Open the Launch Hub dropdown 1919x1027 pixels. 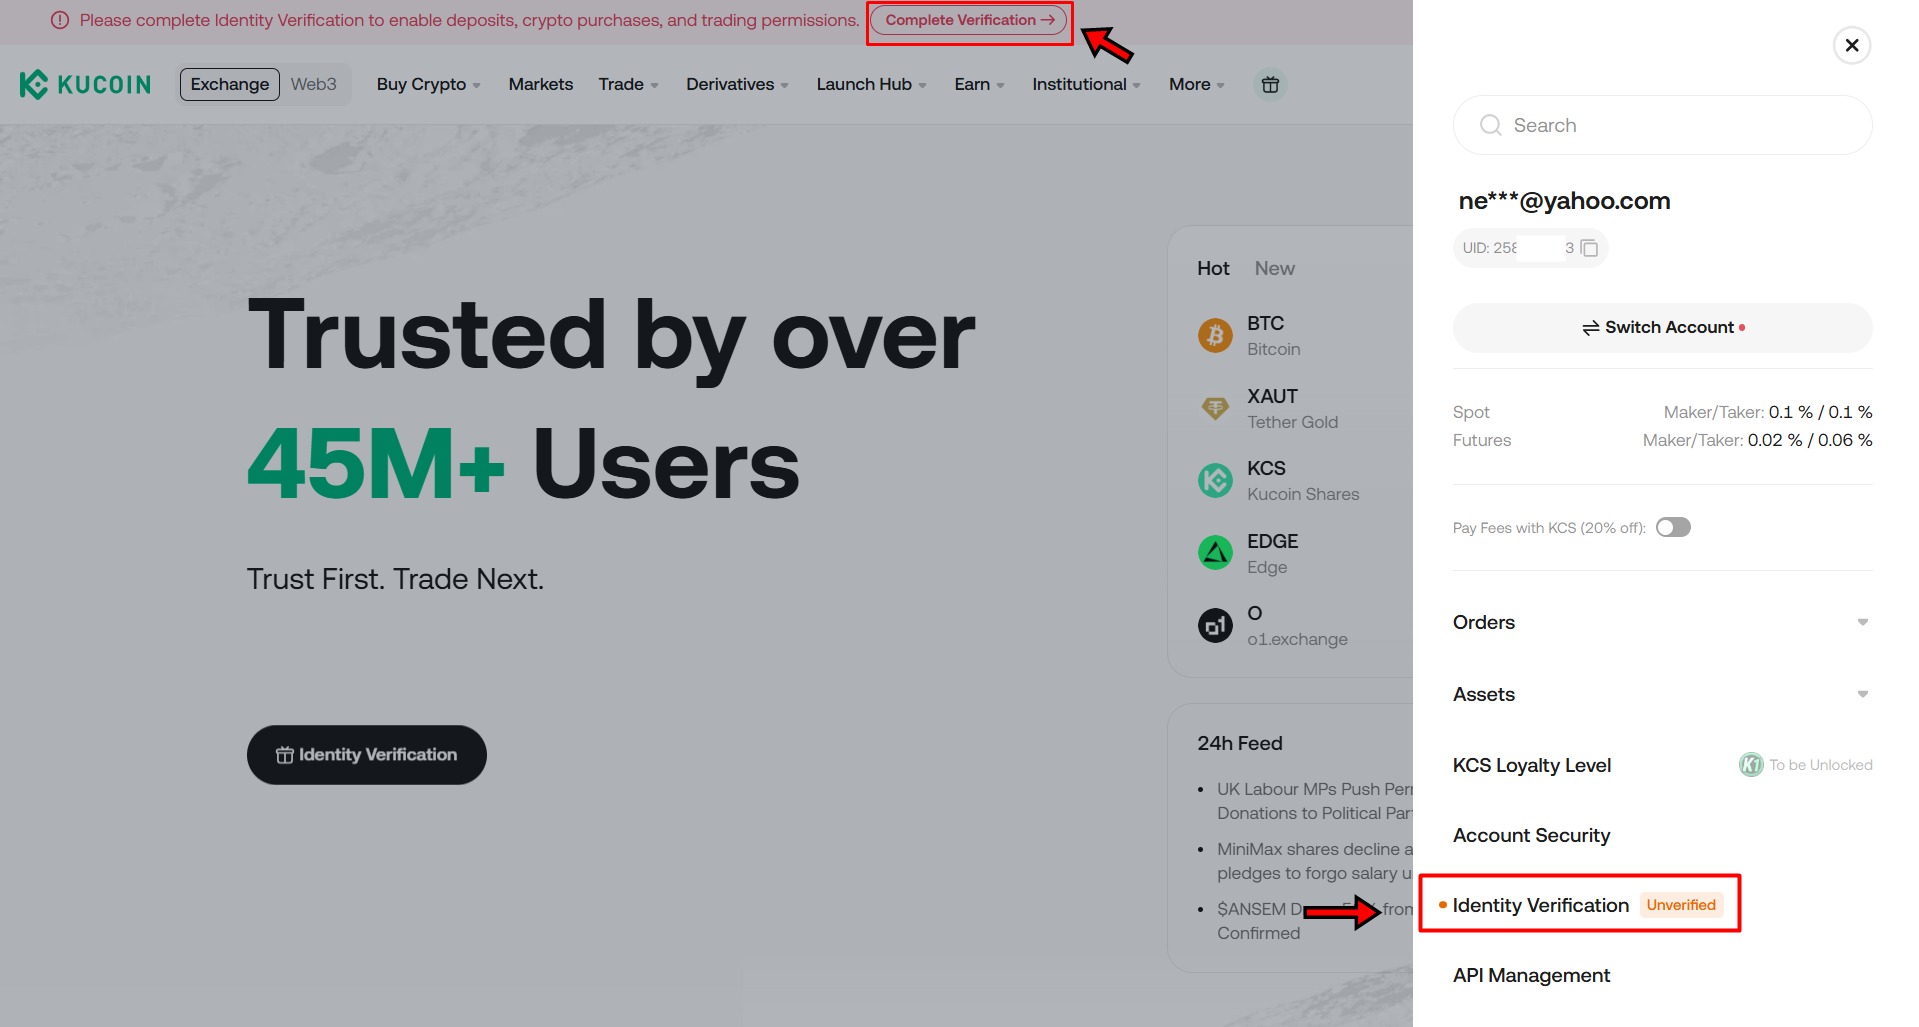coord(871,84)
